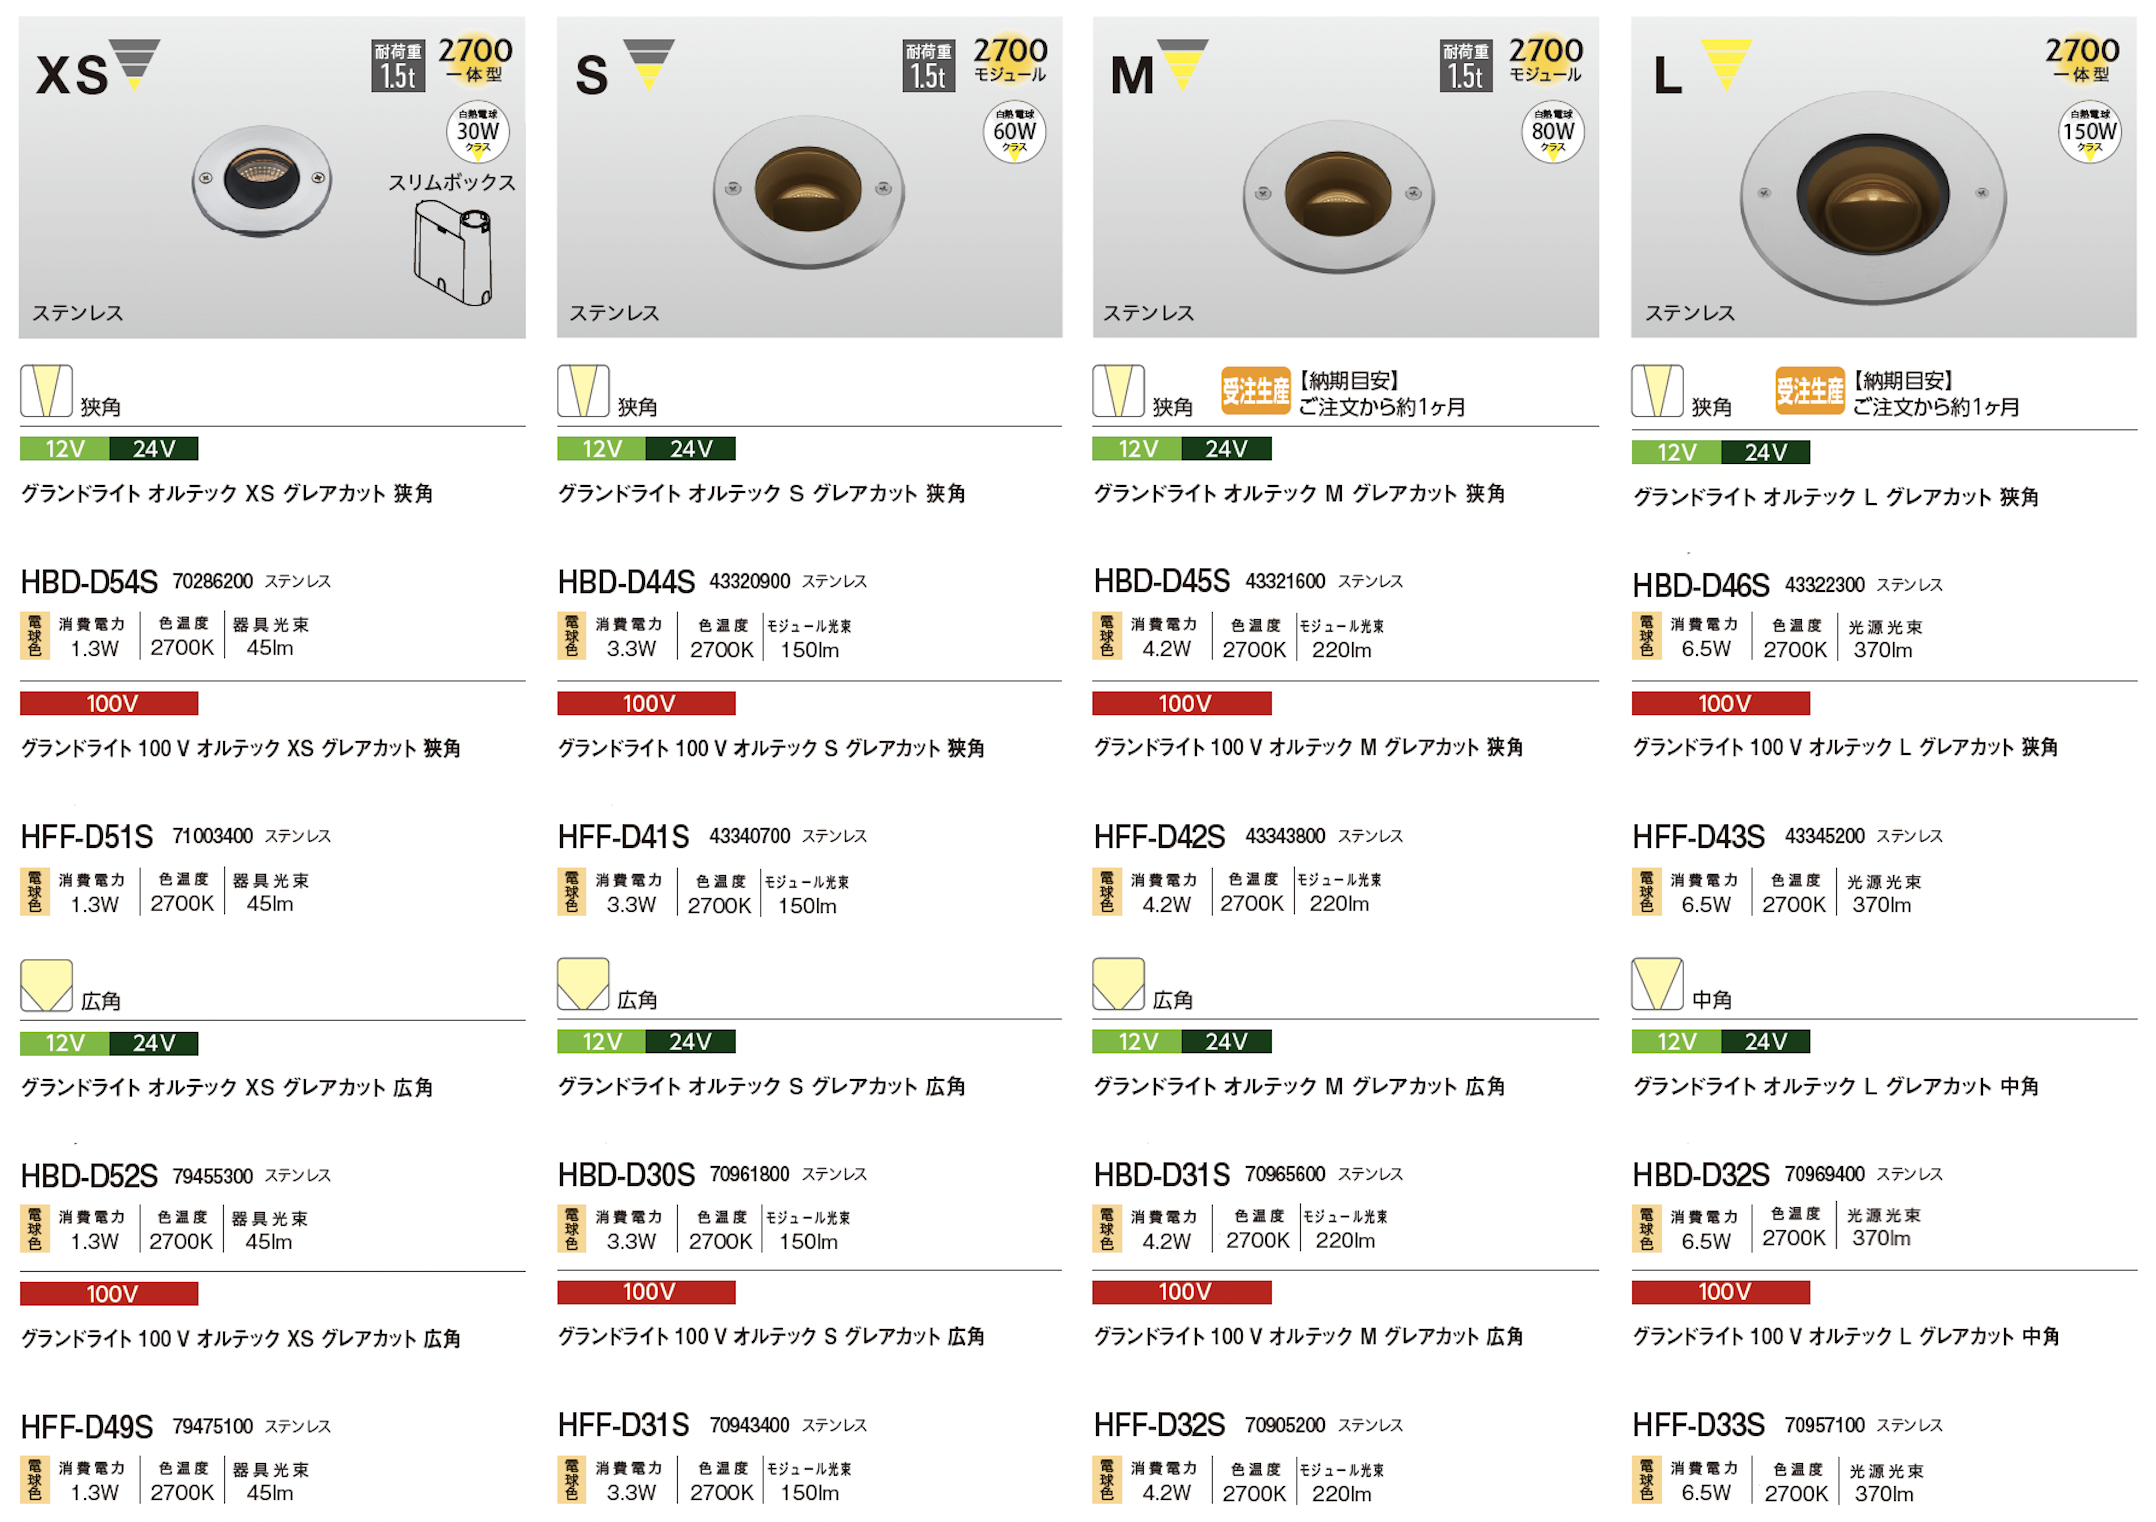This screenshot has height=1522, width=2156.
Task: Select the 24V tag under L narrow angle
Action: pos(1765,452)
